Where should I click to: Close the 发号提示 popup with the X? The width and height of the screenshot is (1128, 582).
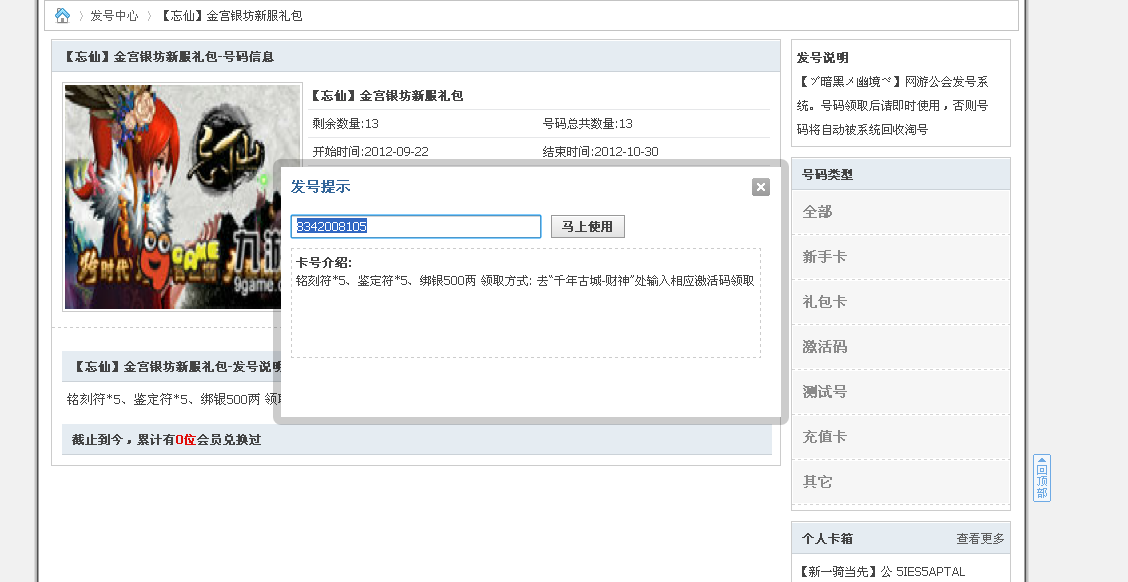click(x=761, y=187)
